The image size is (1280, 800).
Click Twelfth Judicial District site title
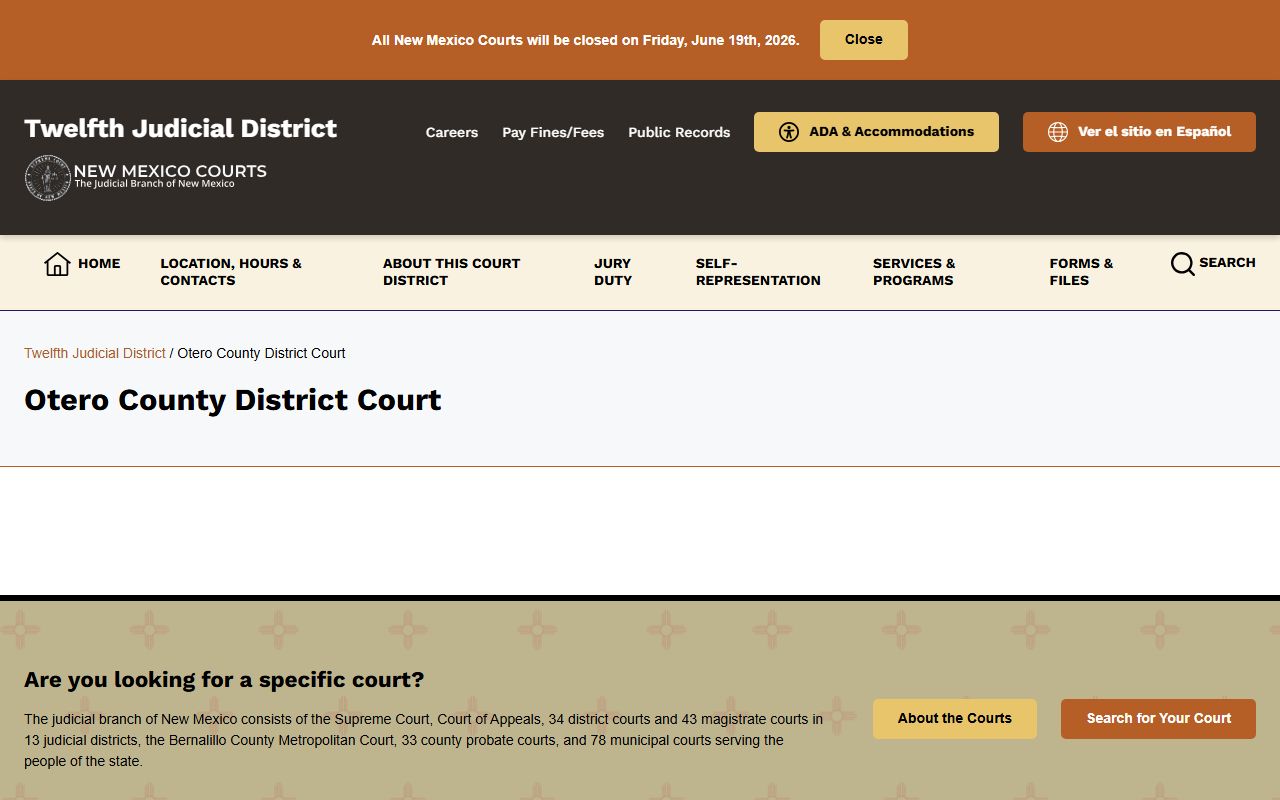click(x=181, y=128)
